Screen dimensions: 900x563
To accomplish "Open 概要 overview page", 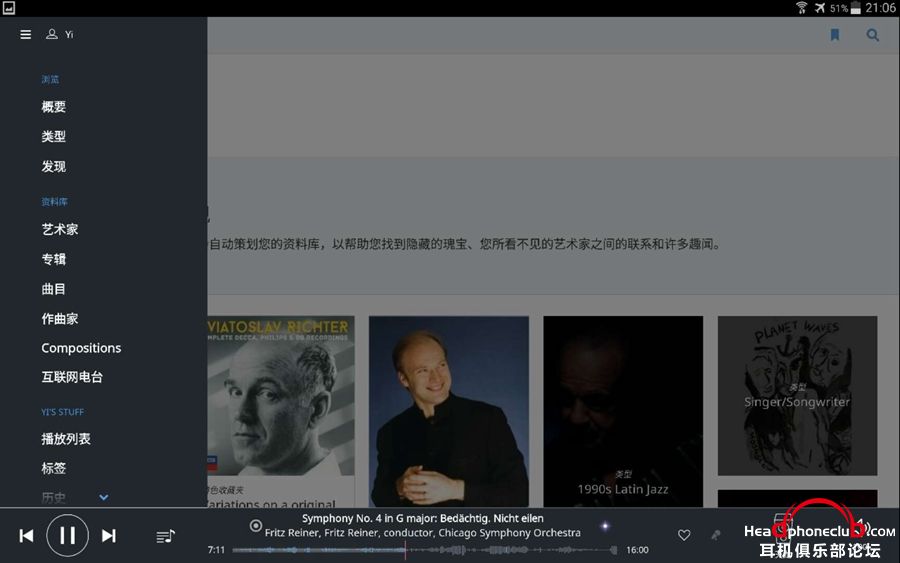I will 53,107.
